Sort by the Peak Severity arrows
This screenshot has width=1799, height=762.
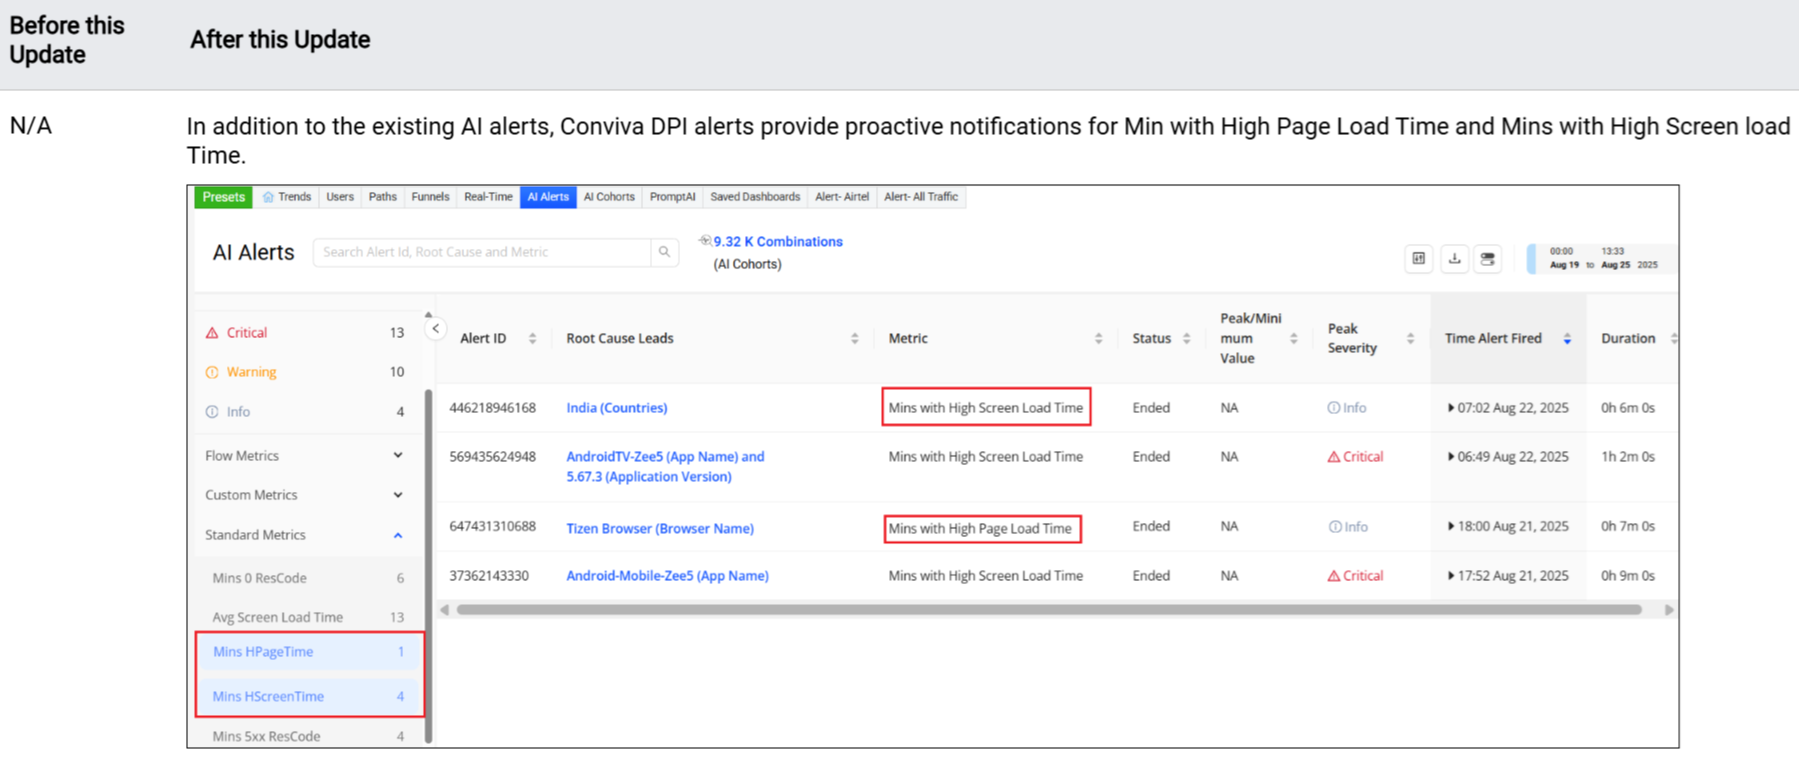tap(1410, 339)
